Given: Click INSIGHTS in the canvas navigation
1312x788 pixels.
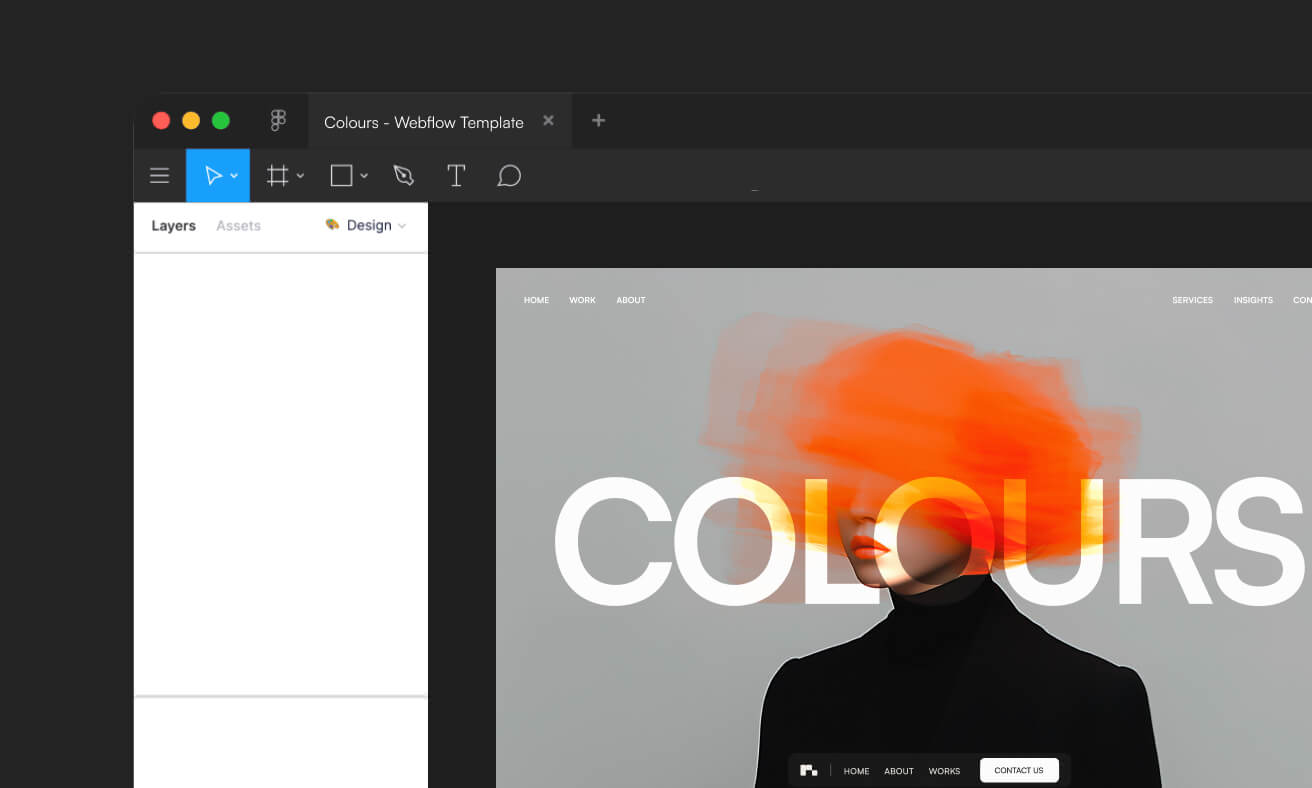Looking at the screenshot, I should click(x=1253, y=300).
